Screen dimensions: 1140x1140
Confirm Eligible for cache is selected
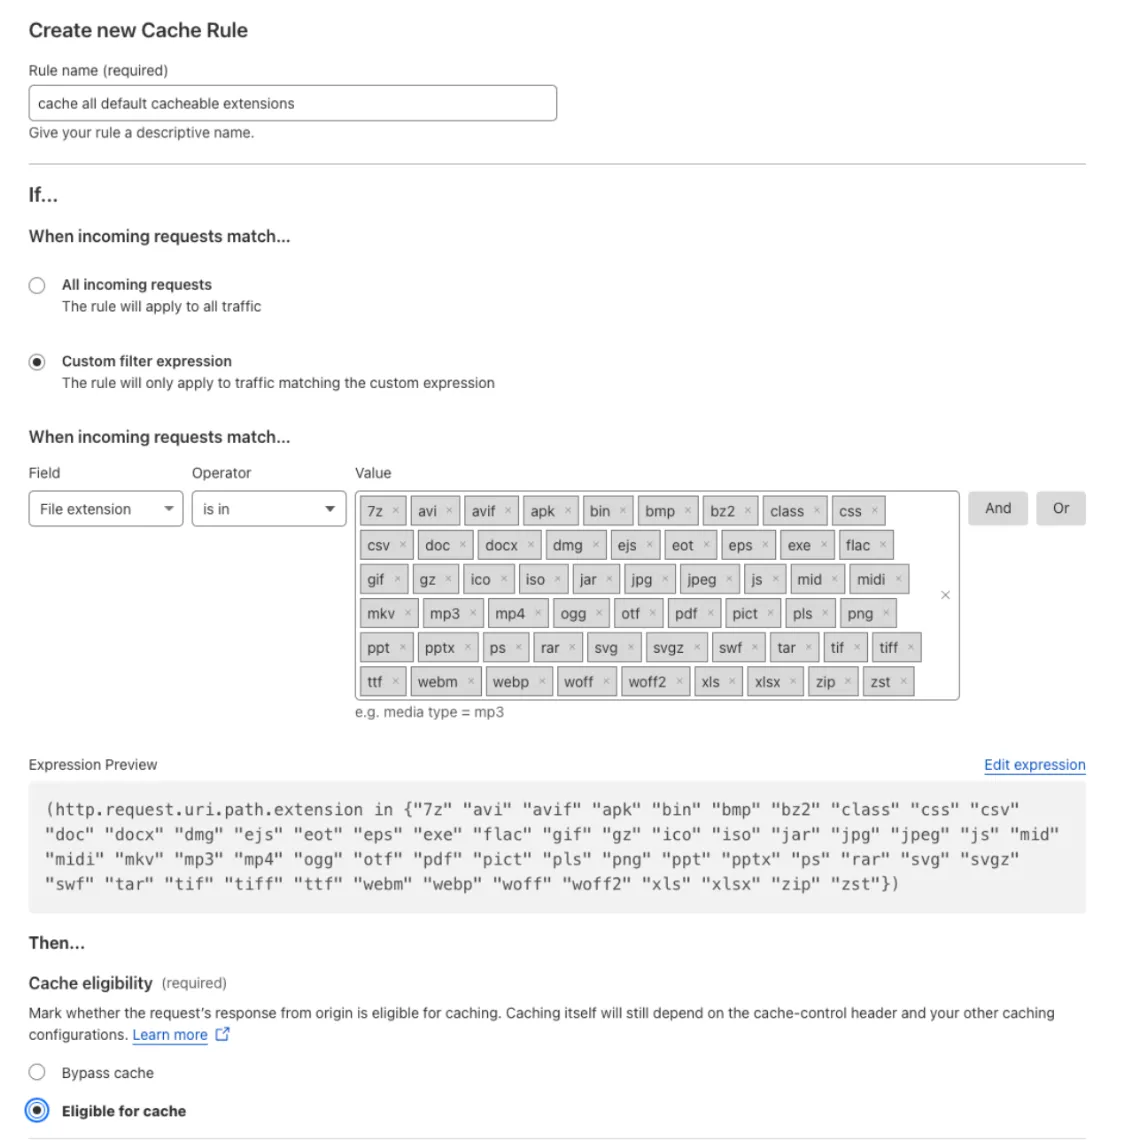coord(37,1110)
